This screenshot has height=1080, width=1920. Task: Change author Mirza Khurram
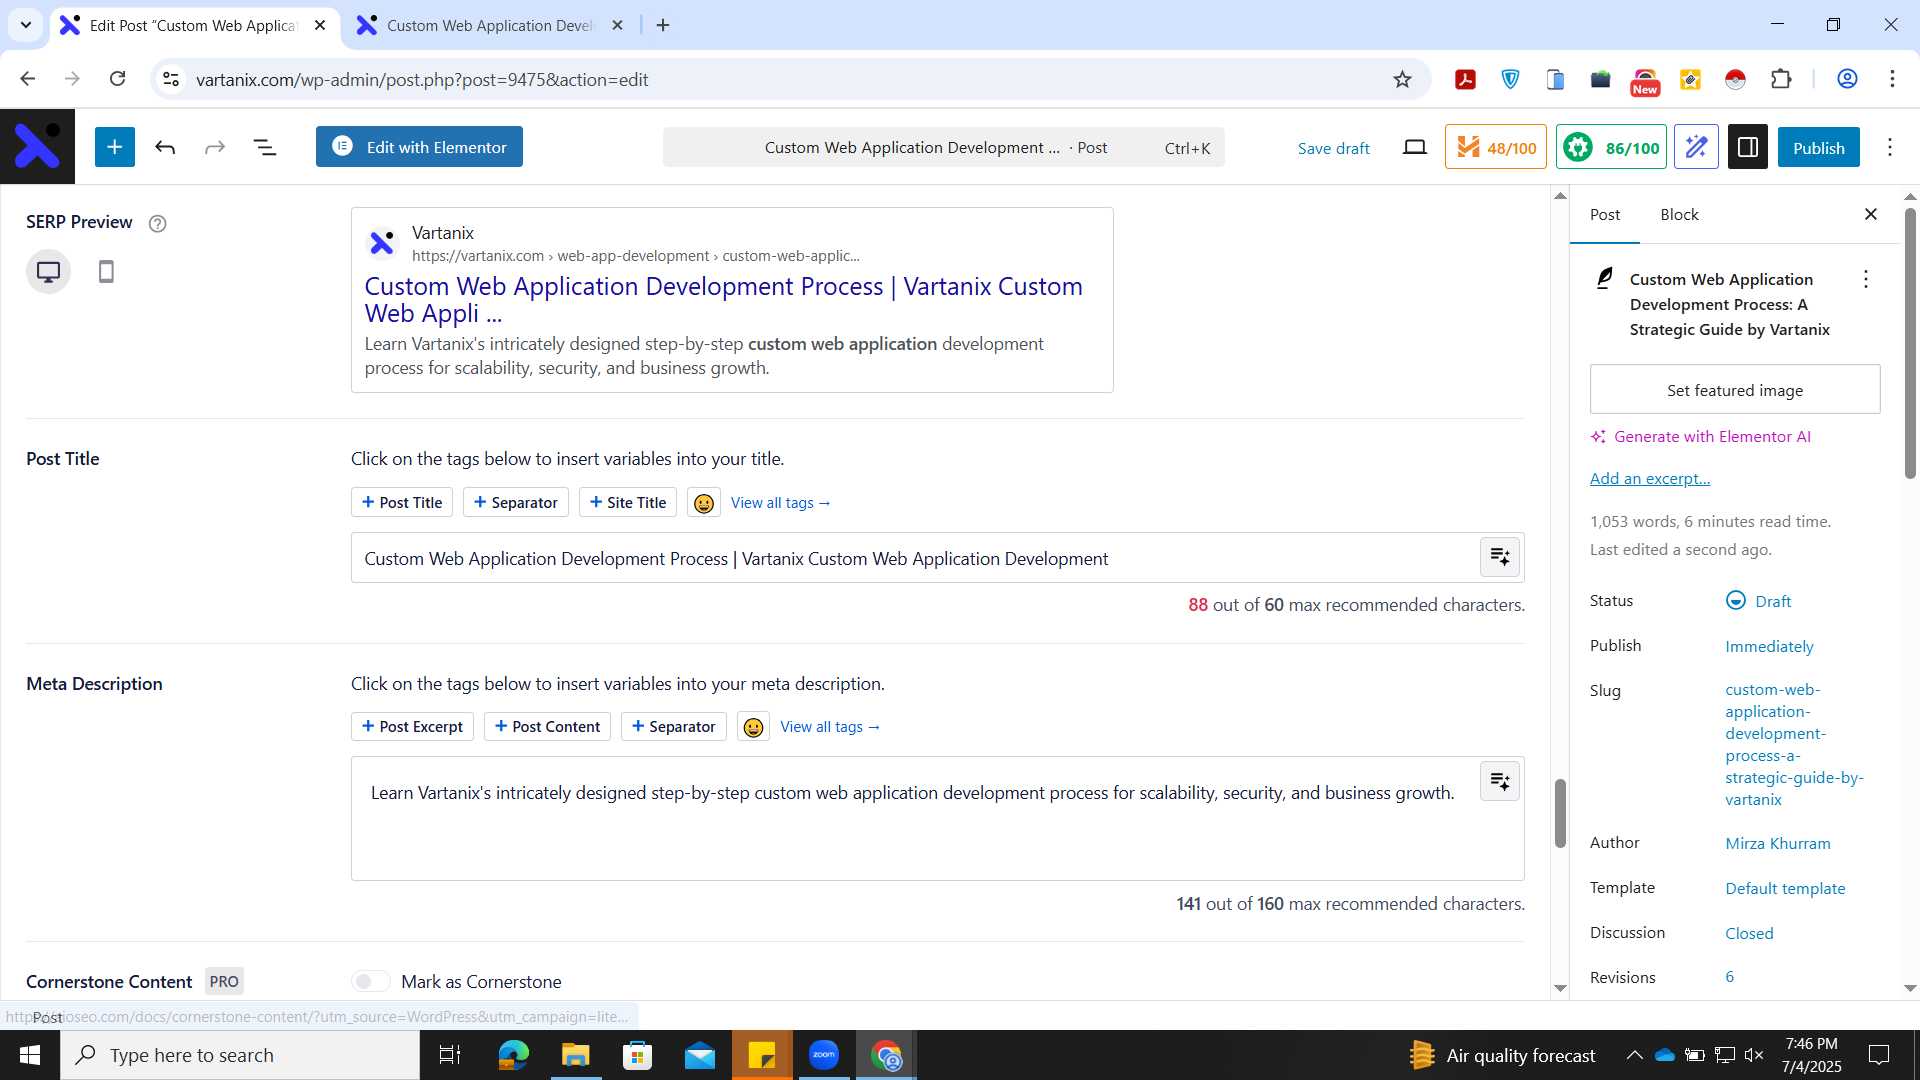tap(1778, 843)
